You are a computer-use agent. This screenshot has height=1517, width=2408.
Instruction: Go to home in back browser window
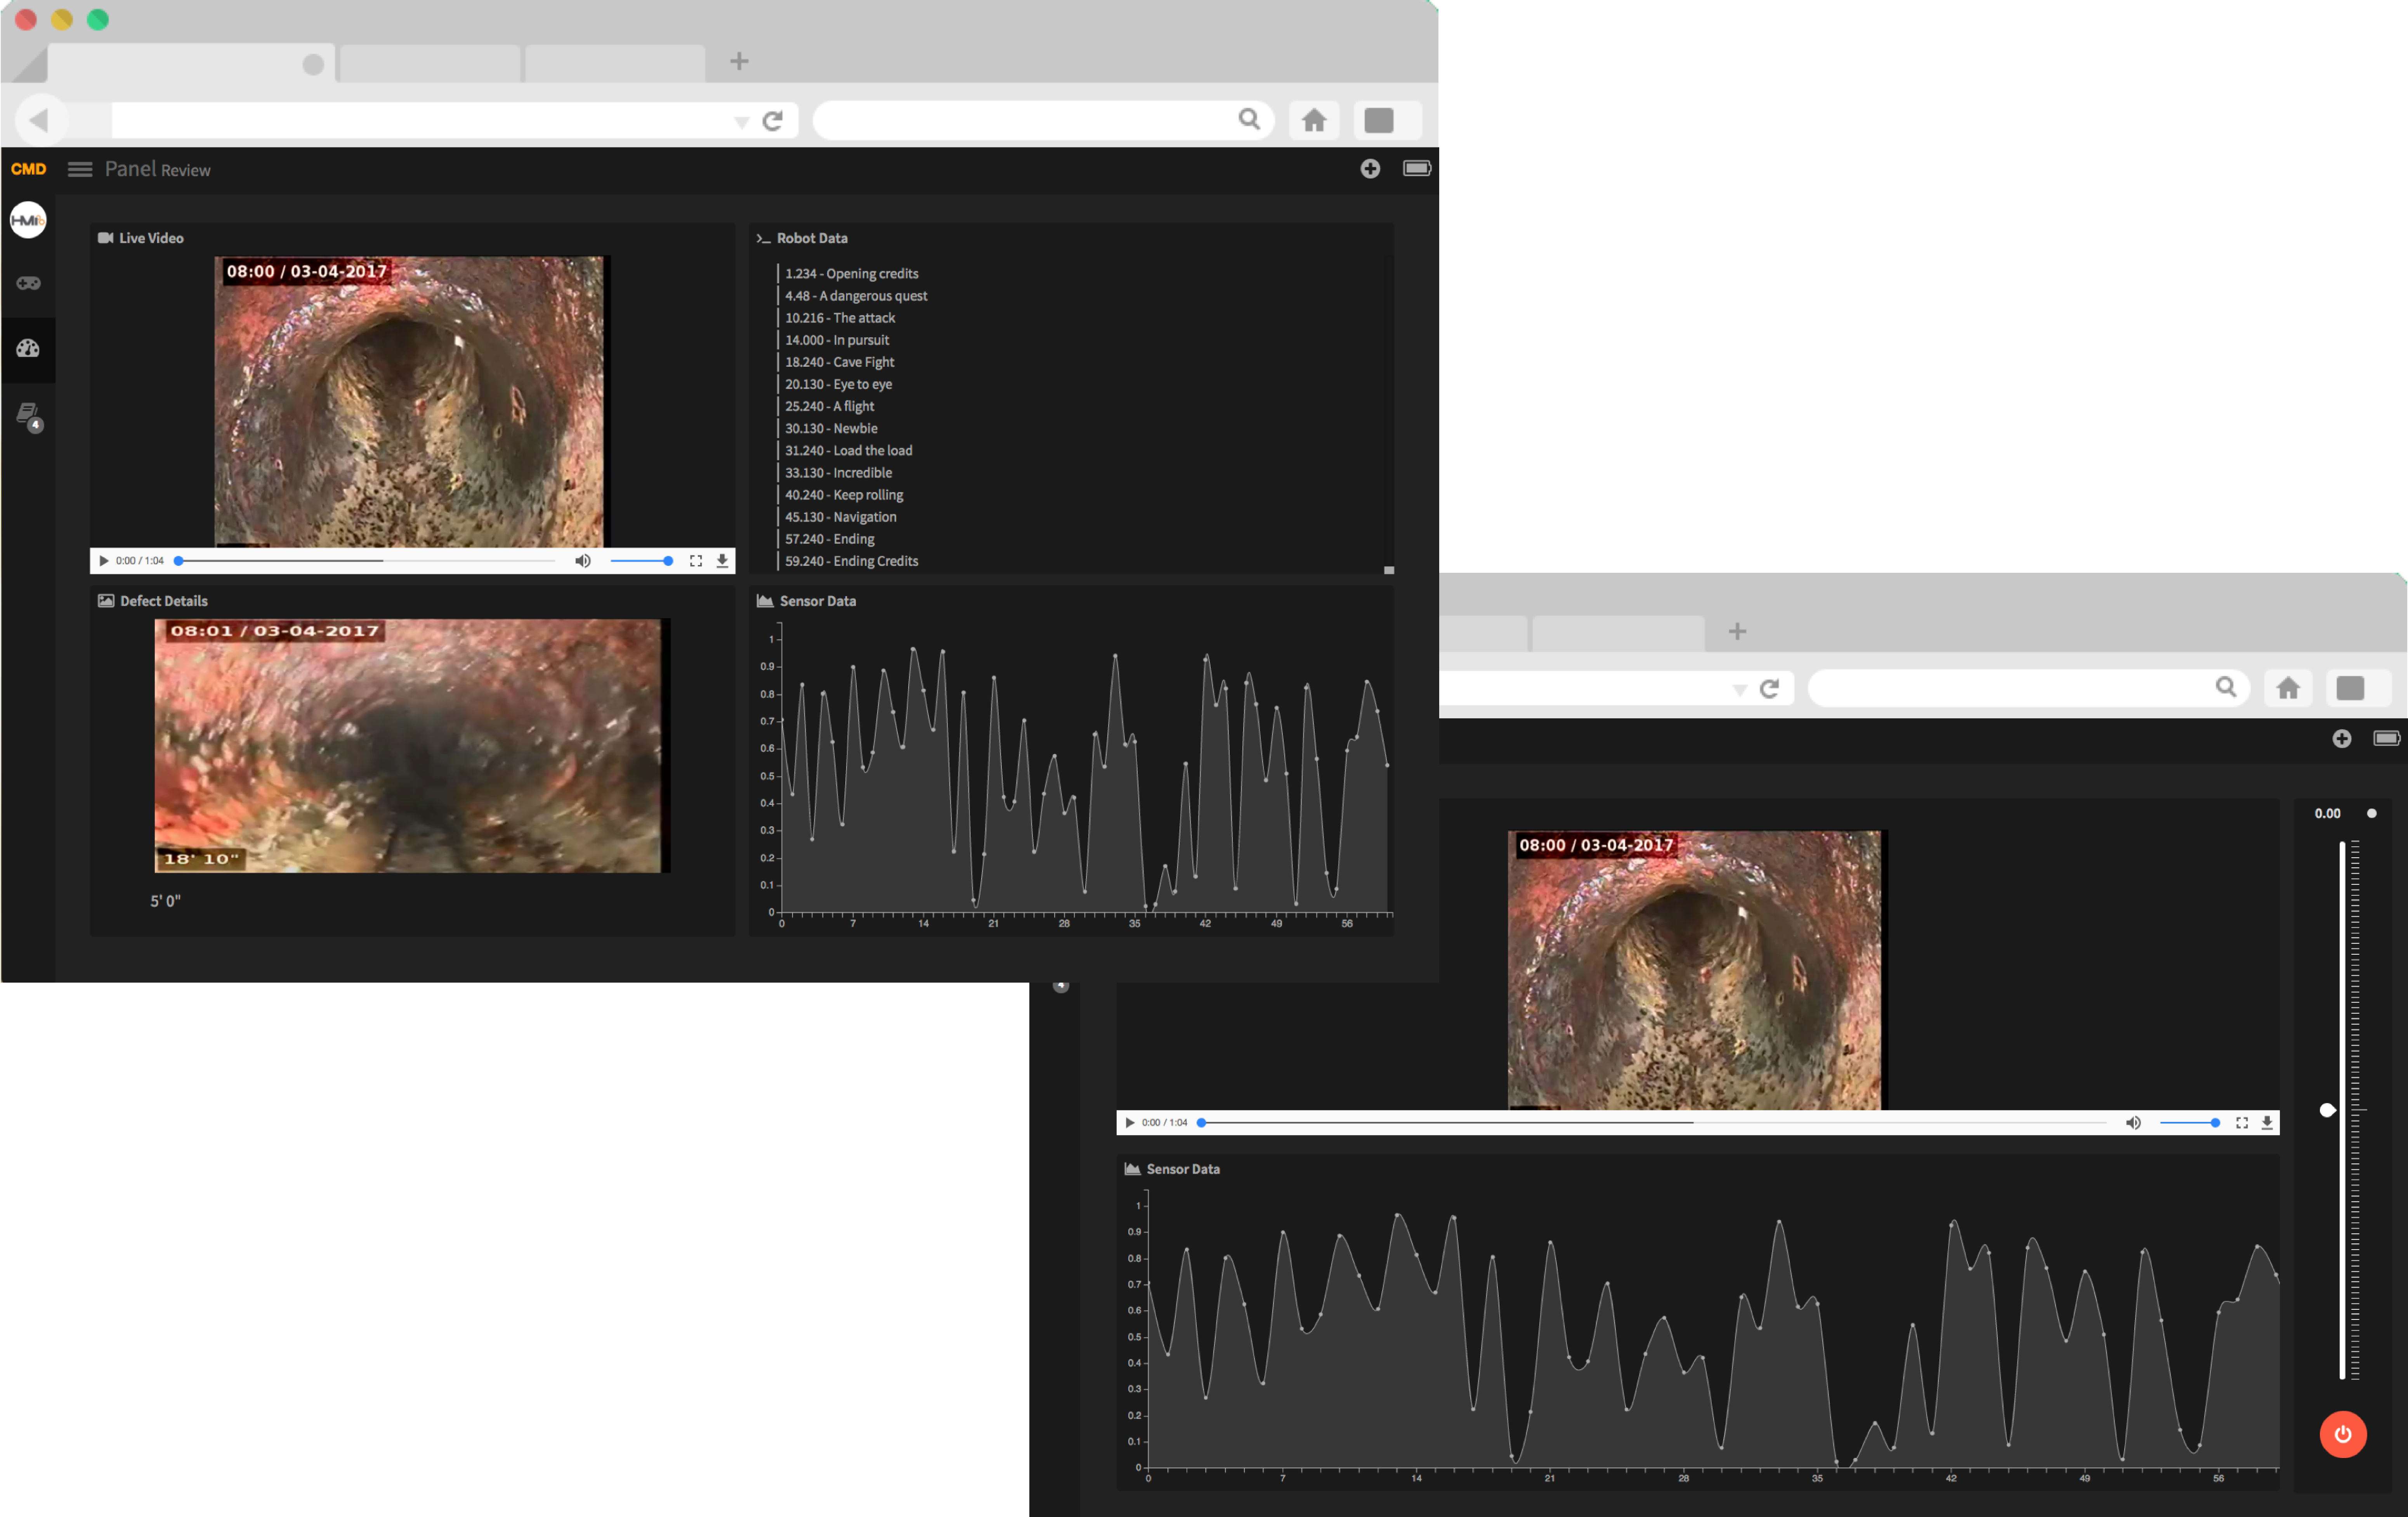coord(2288,688)
